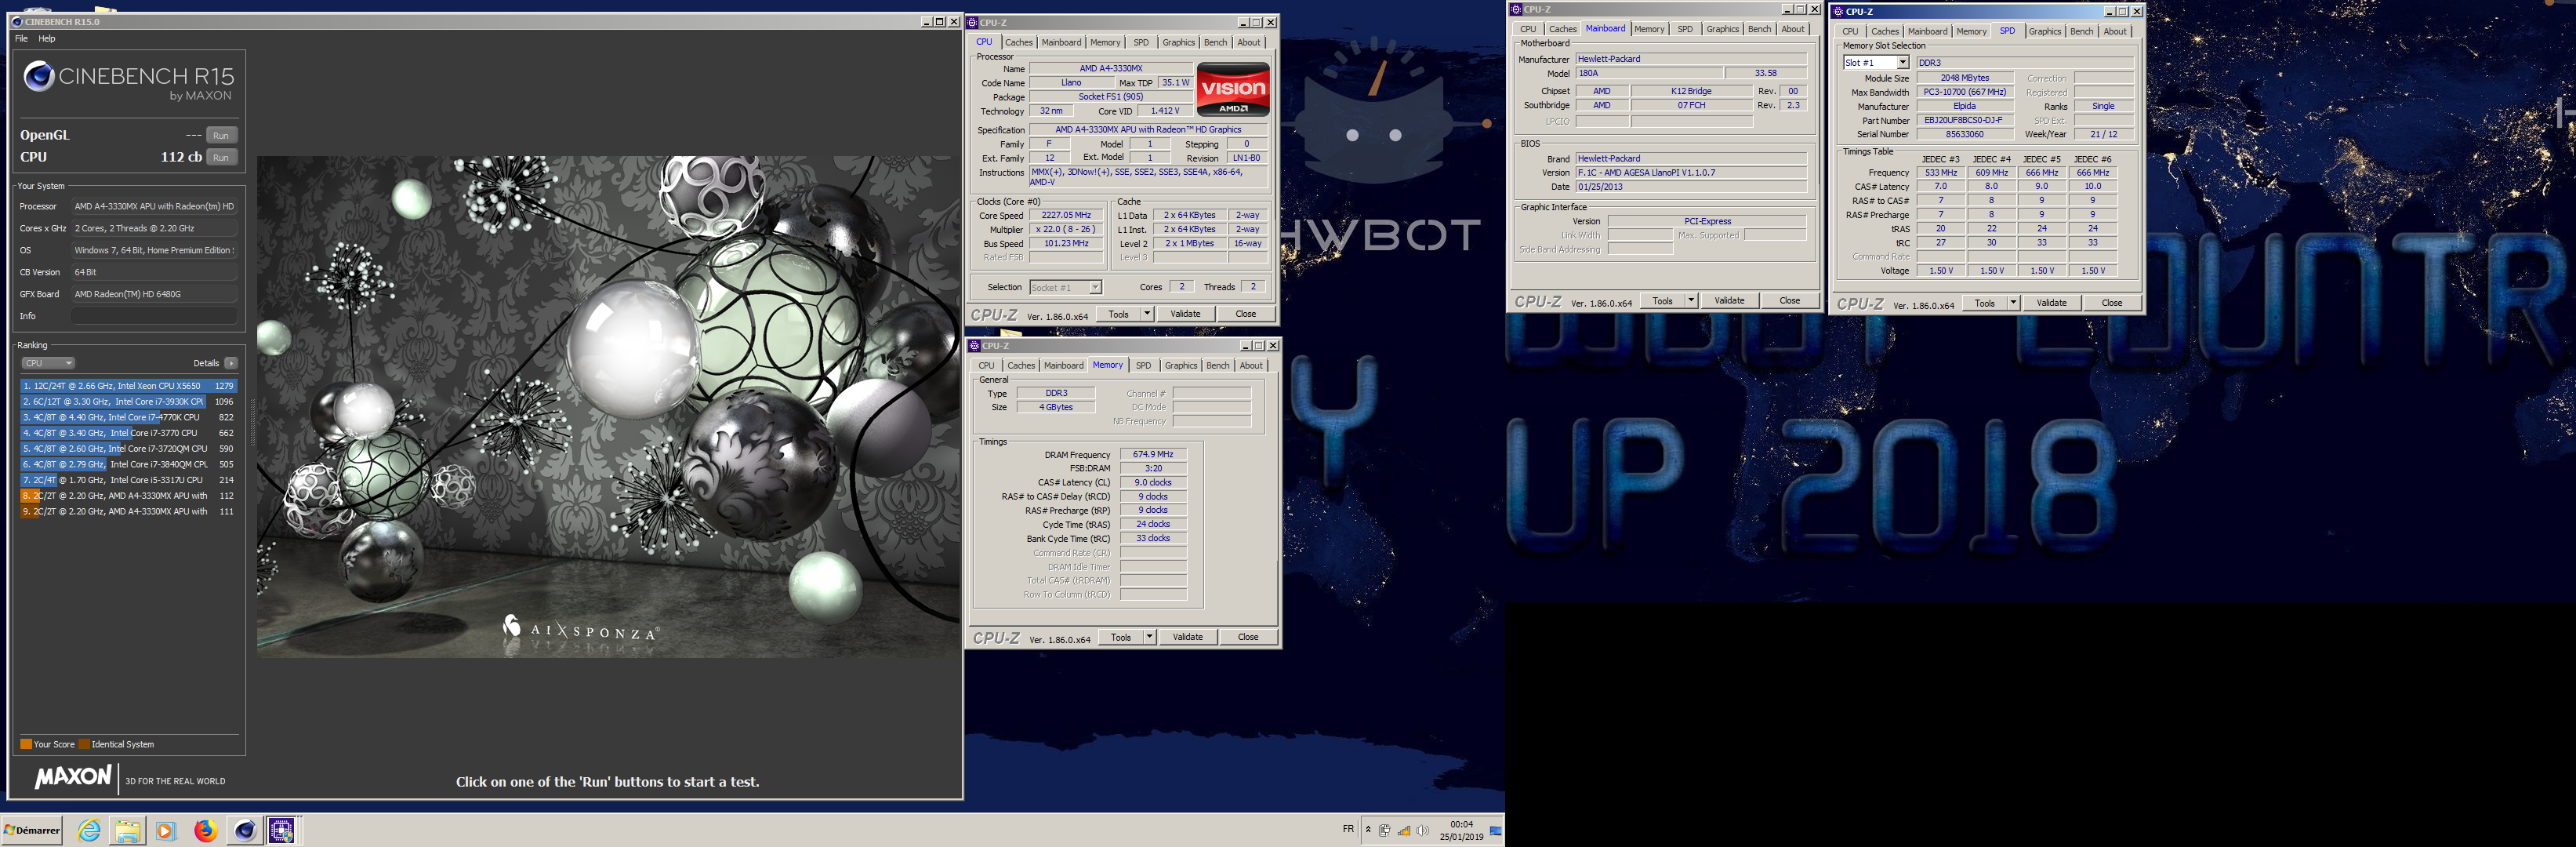The width and height of the screenshot is (2576, 847).
Task: Expand Tools dropdown arrow in CPU-Z Memory window
Action: [1149, 637]
